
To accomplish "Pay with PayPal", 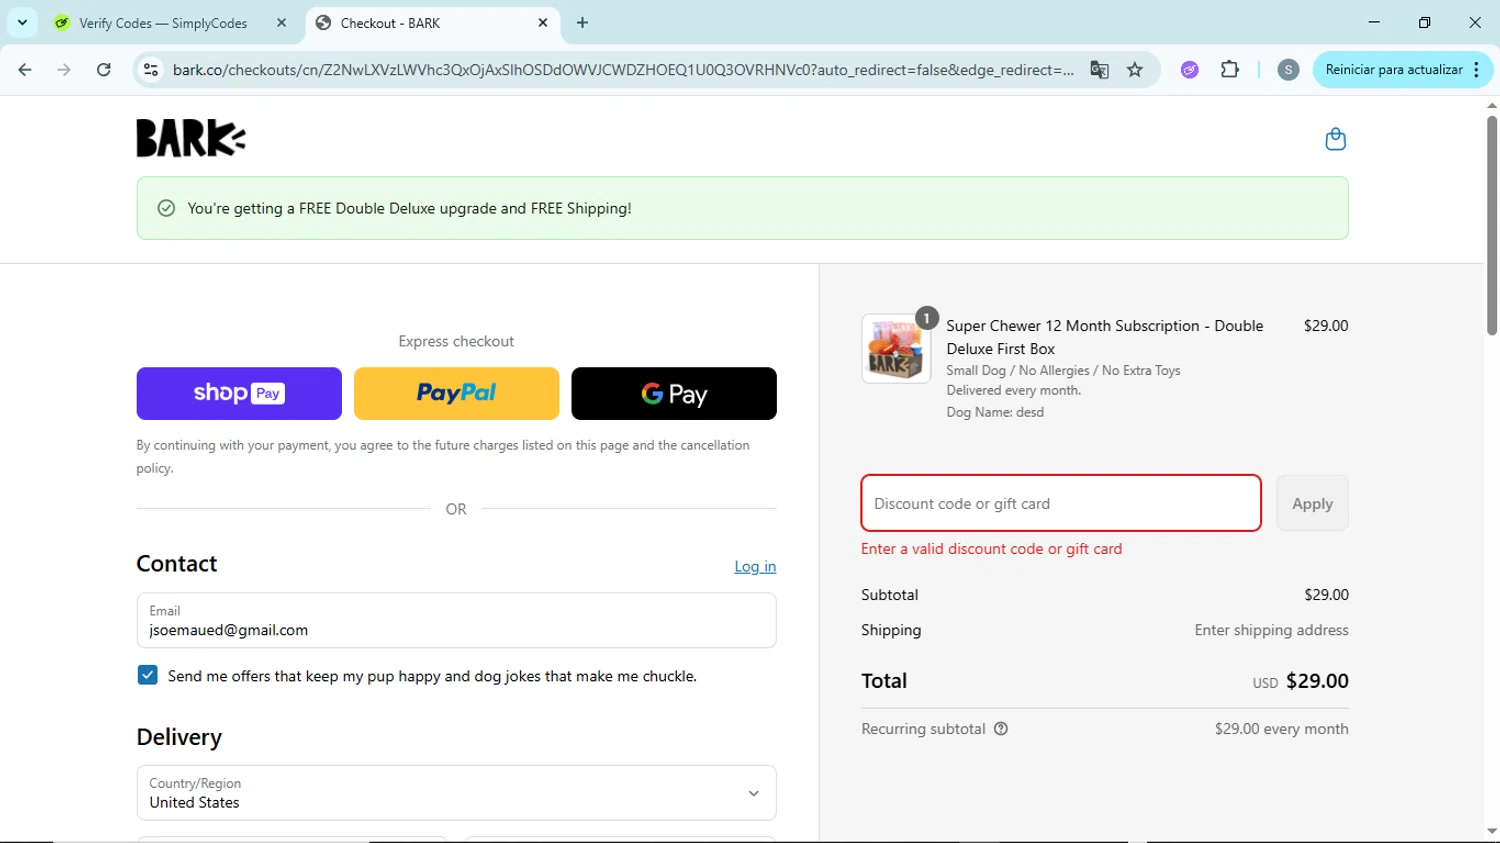I will (x=456, y=393).
